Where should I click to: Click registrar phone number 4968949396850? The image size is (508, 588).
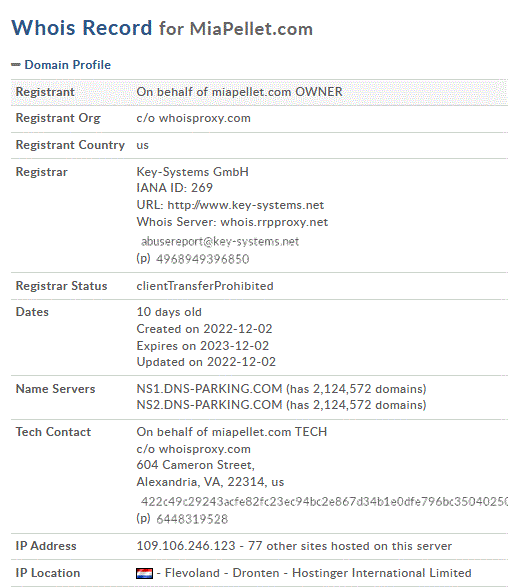(x=202, y=259)
